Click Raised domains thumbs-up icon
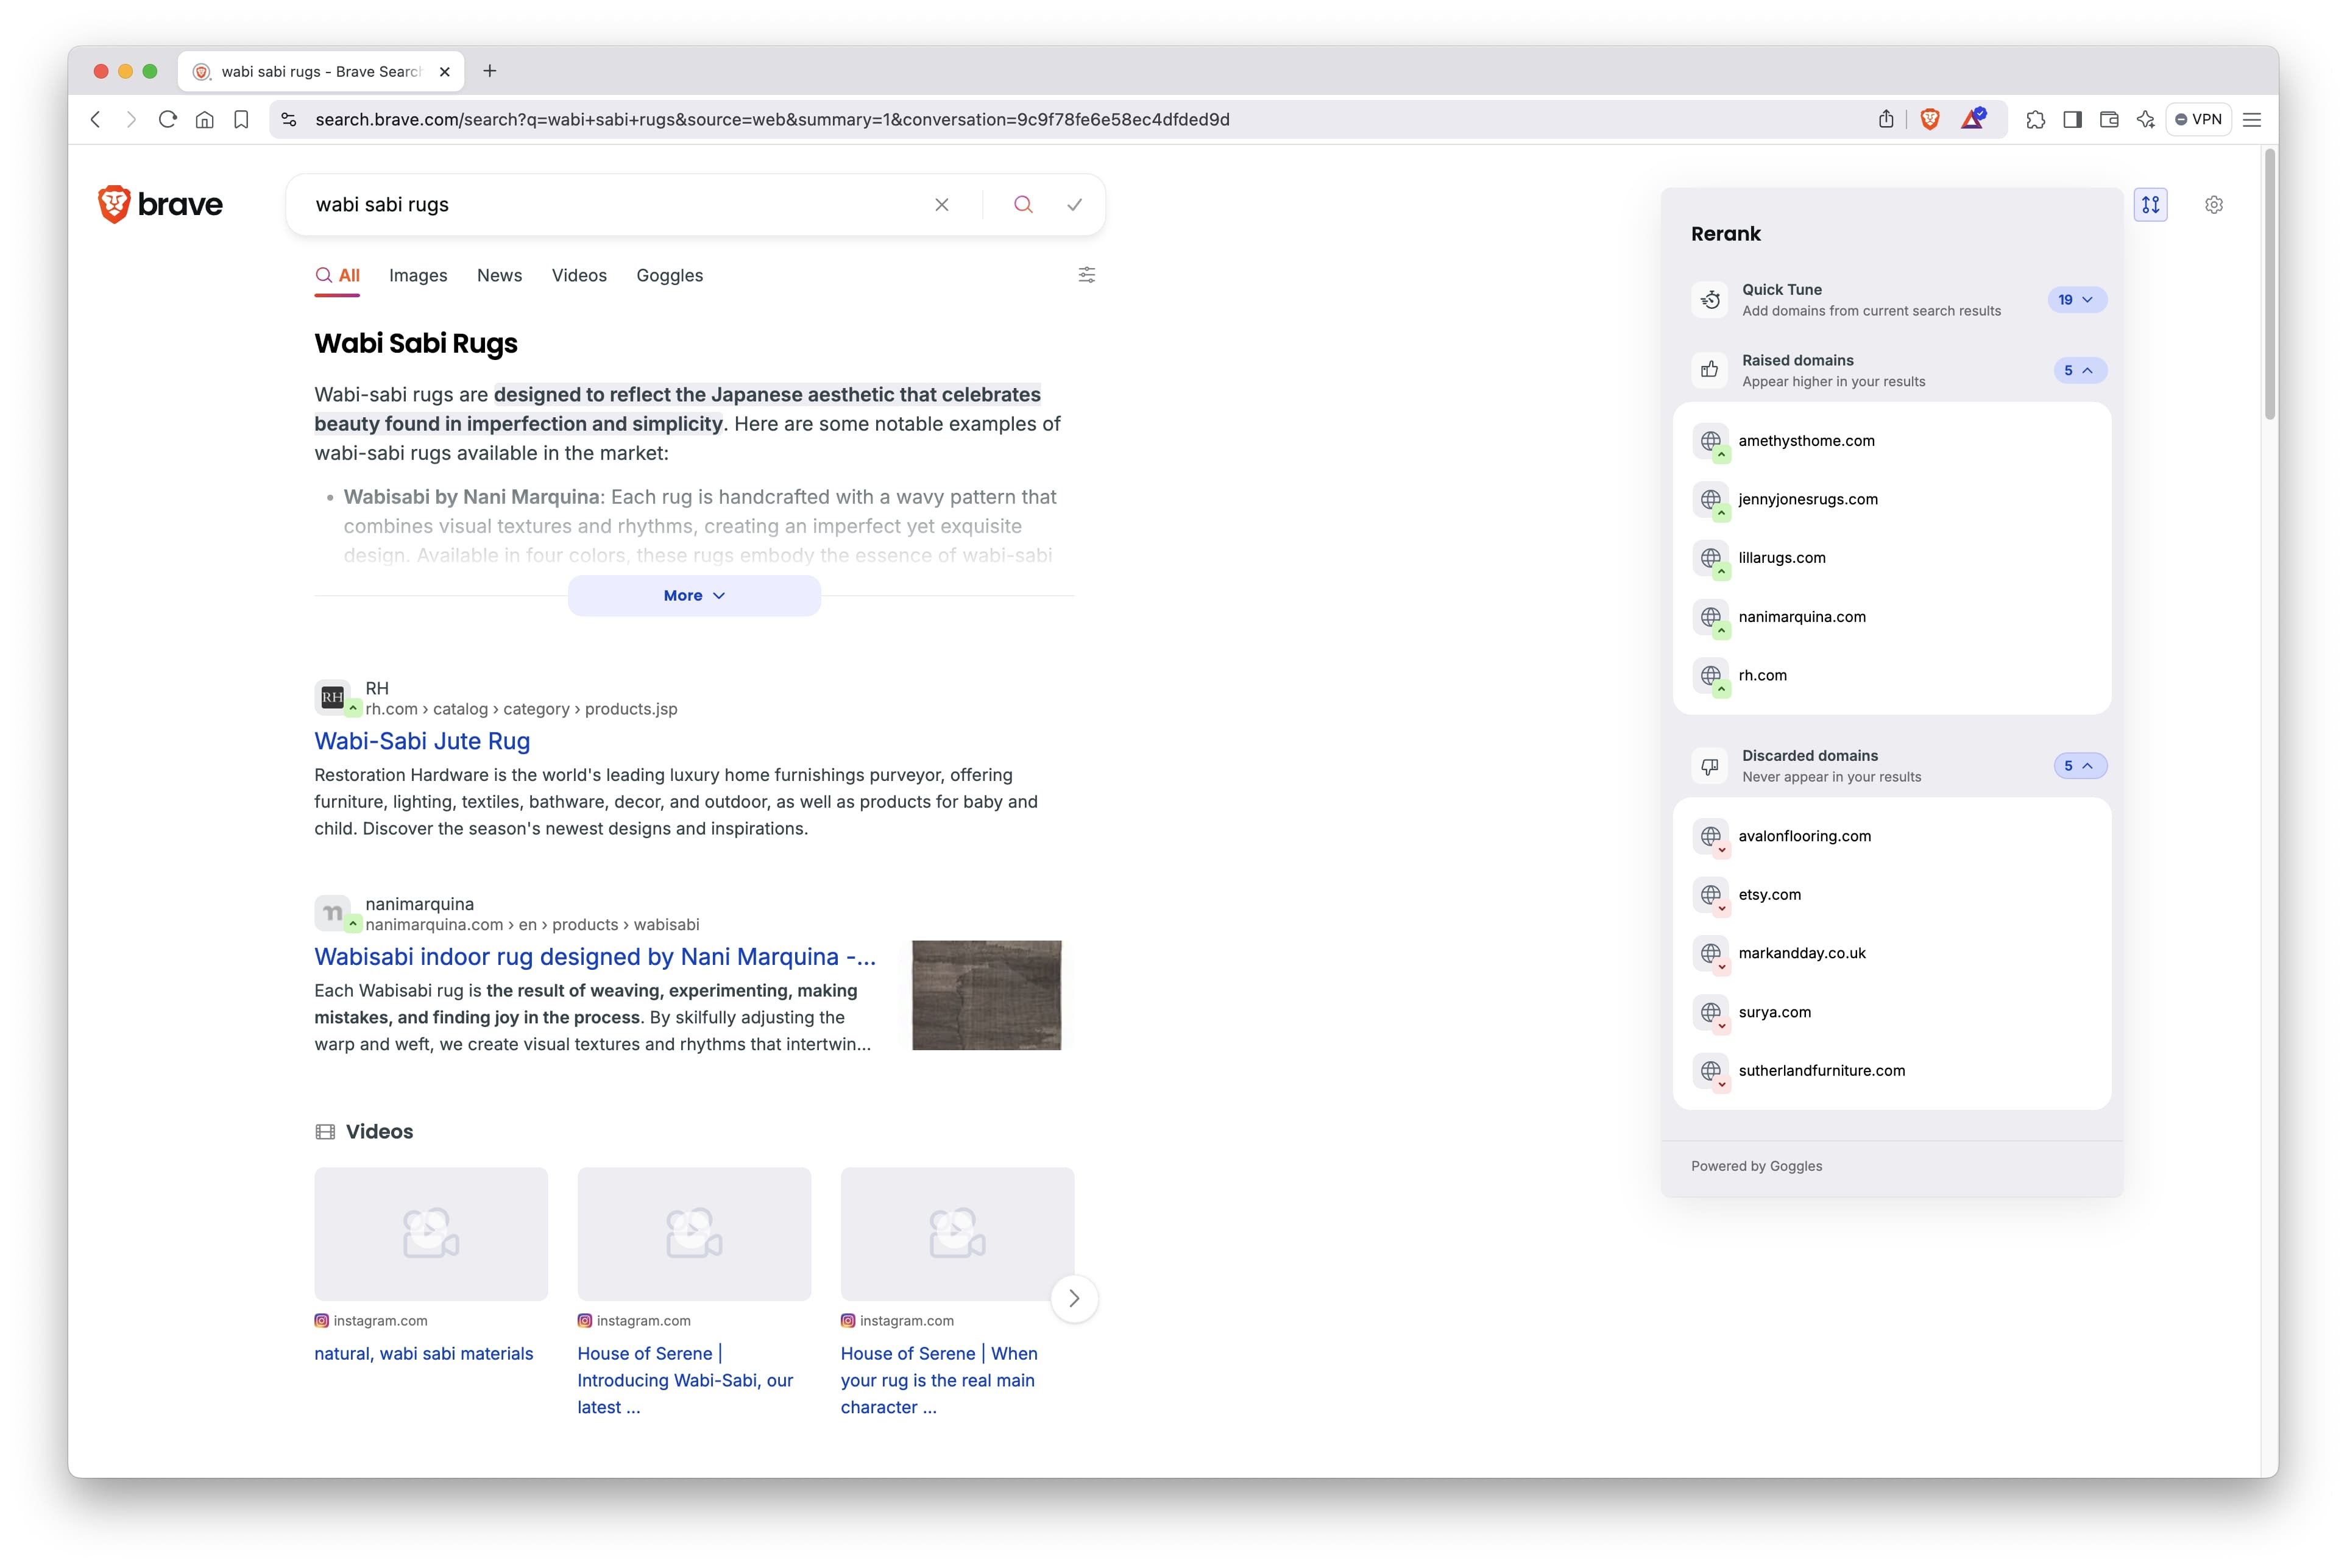This screenshot has height=1568, width=2347. point(1710,370)
